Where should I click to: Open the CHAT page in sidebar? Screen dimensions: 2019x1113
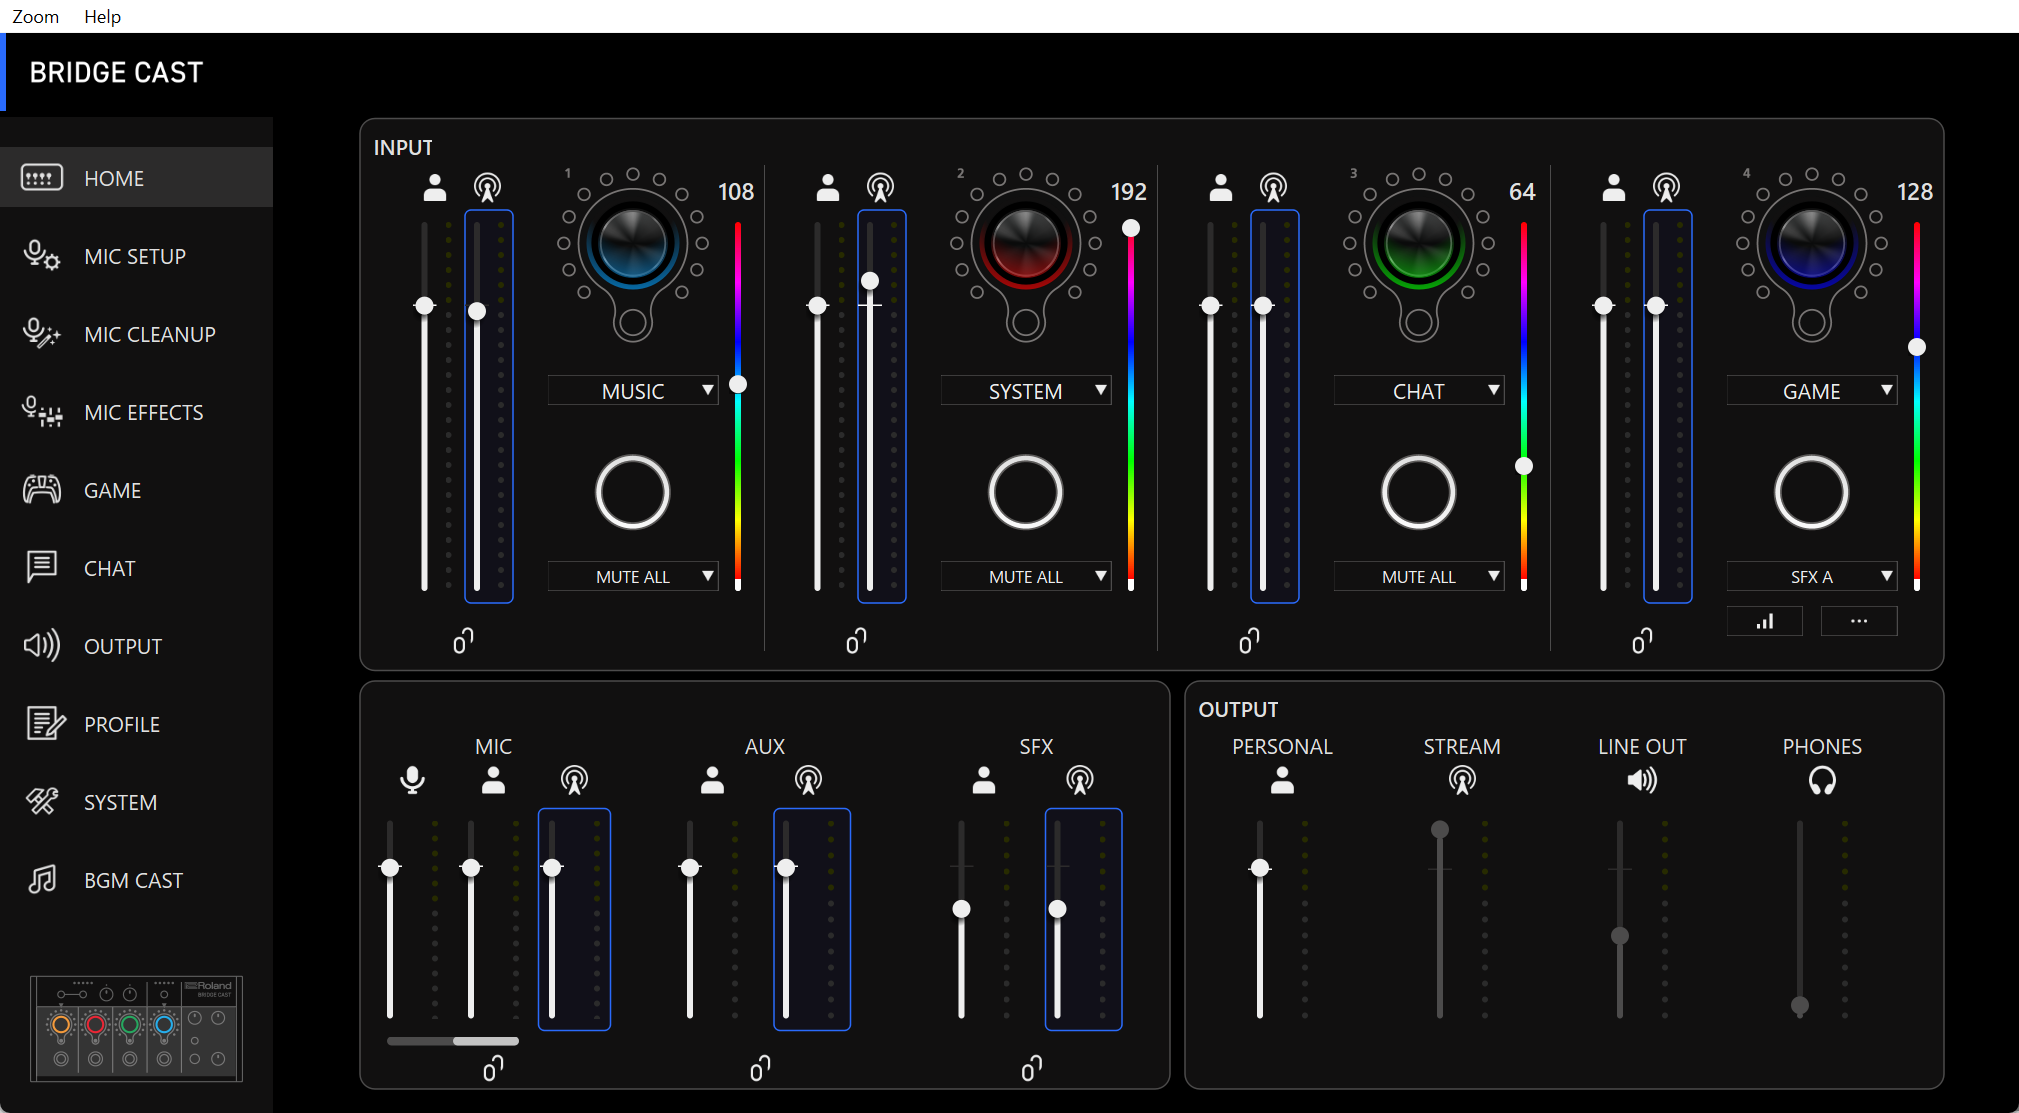pyautogui.click(x=136, y=568)
